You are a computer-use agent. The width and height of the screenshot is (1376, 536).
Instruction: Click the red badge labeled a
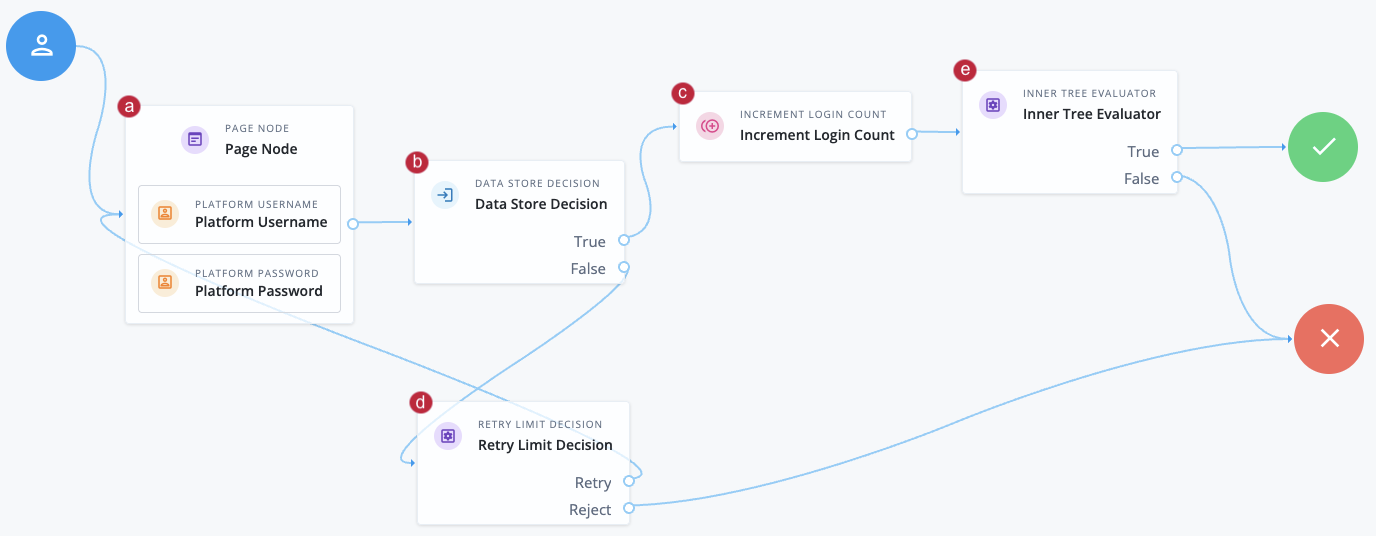129,105
